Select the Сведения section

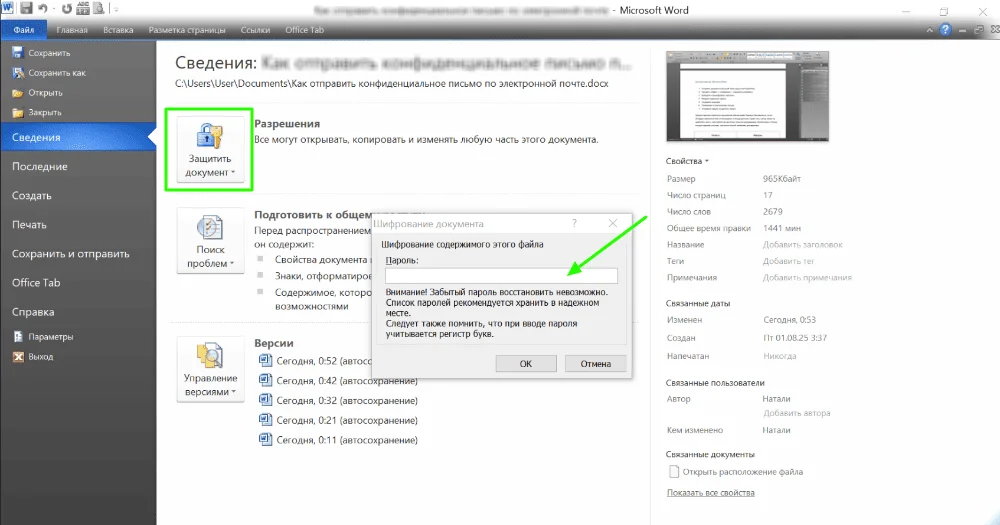77,137
